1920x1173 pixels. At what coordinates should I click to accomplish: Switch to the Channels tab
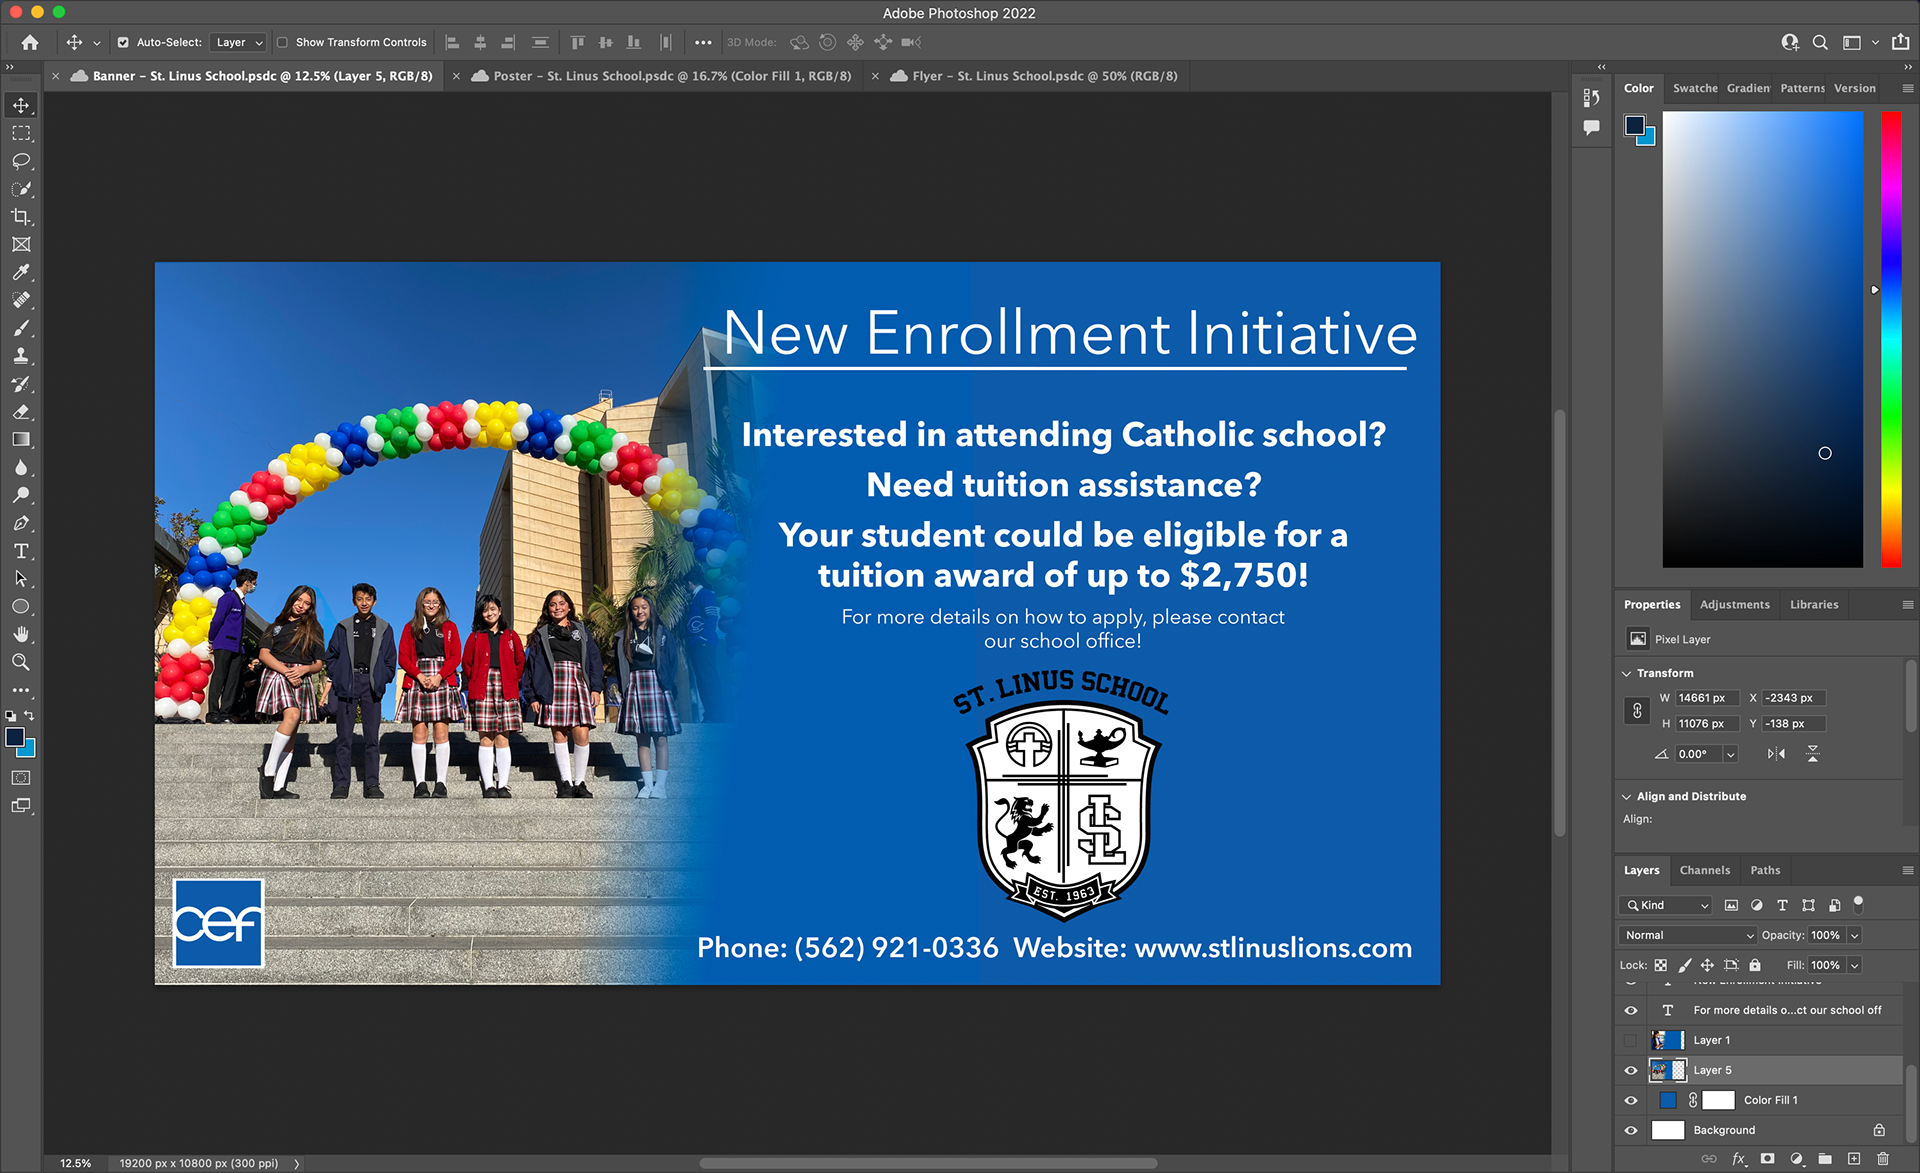(x=1704, y=870)
